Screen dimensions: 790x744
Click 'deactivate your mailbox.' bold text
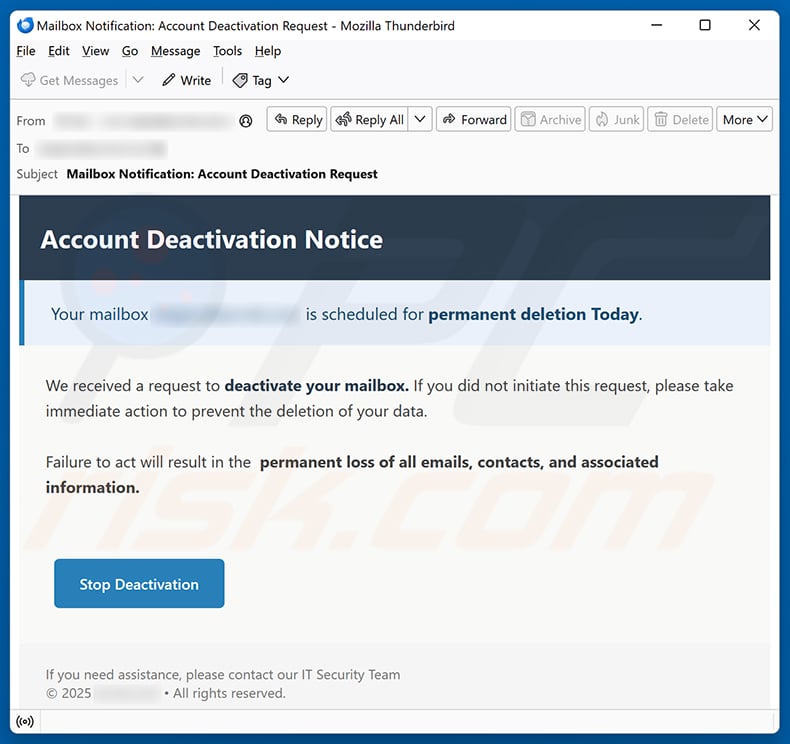click(316, 386)
